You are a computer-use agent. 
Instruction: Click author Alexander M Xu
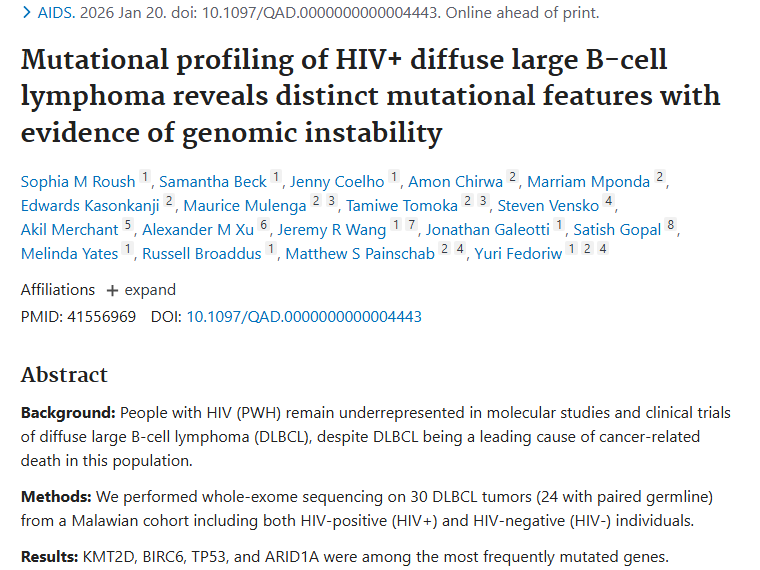[x=199, y=230]
